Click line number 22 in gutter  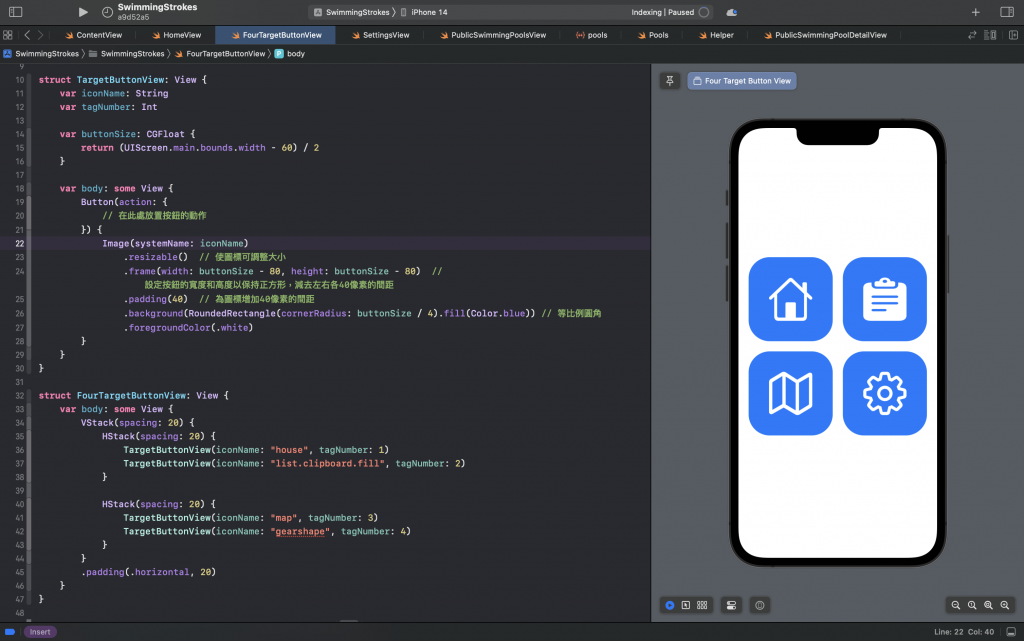(x=20, y=243)
